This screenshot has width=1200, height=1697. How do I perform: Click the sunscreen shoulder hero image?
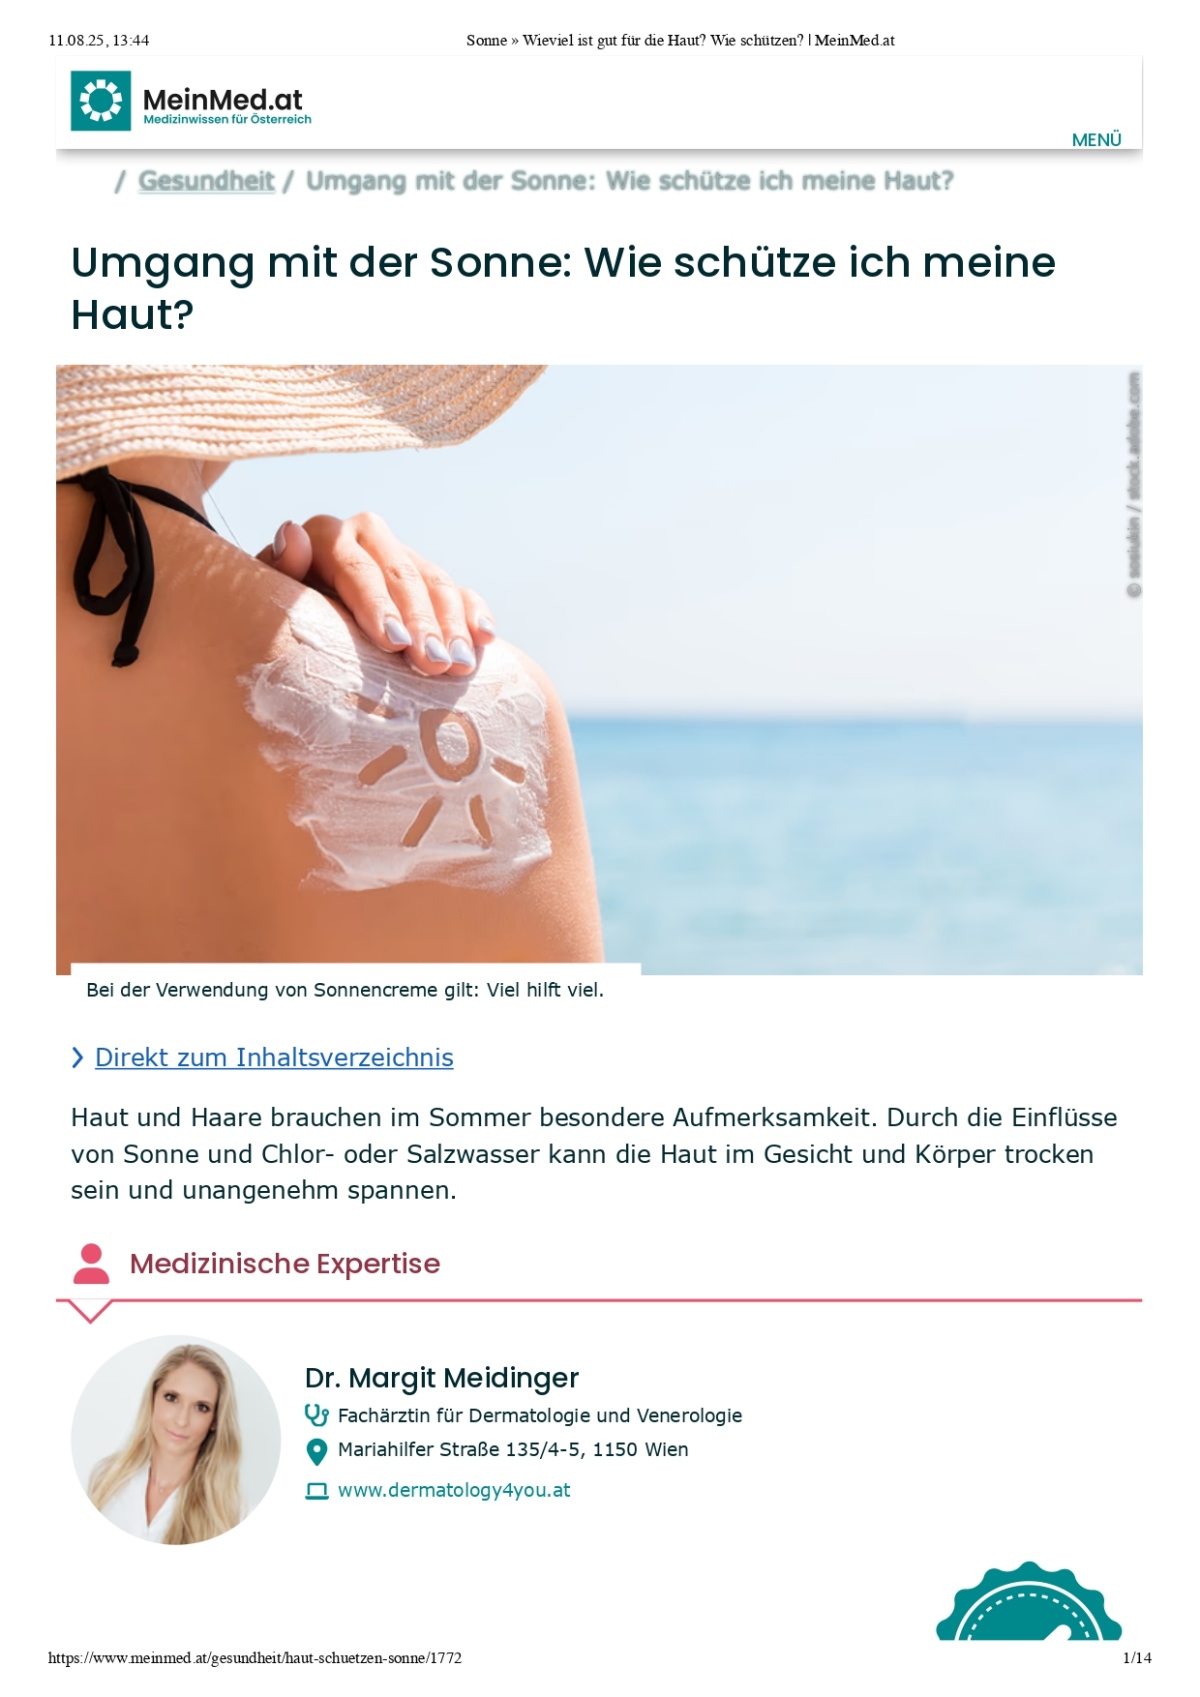point(599,669)
